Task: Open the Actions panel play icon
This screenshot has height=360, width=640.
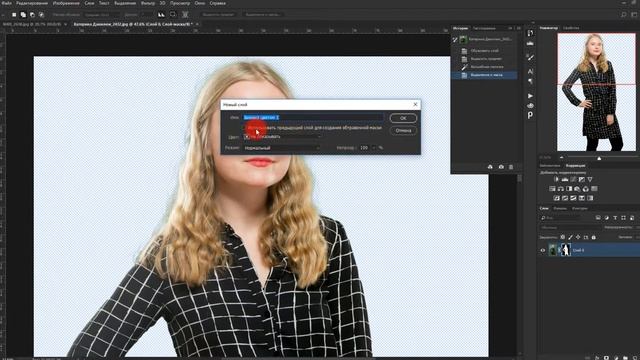Action: pos(530,96)
